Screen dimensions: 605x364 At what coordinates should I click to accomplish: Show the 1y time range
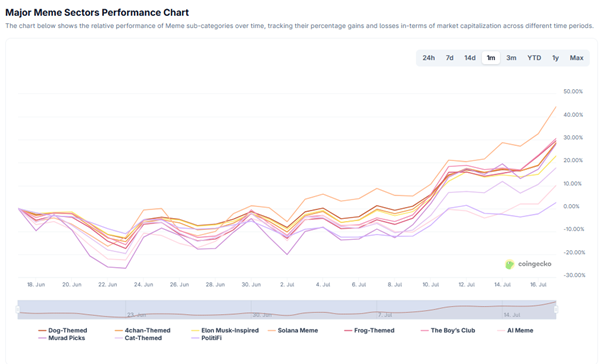pos(555,58)
